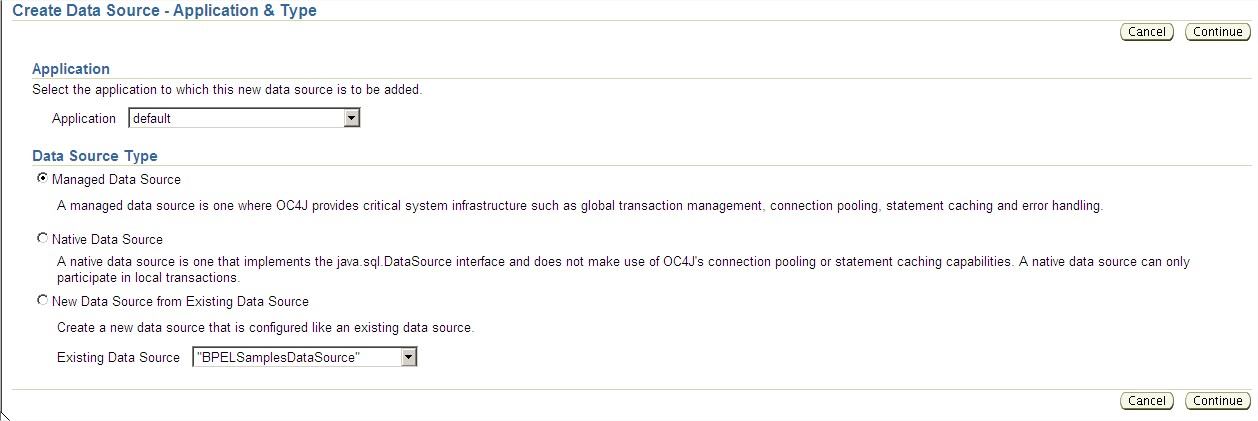Open the BPELSamplesDataSource dropdown list
The width and height of the screenshot is (1258, 421).
click(x=295, y=357)
